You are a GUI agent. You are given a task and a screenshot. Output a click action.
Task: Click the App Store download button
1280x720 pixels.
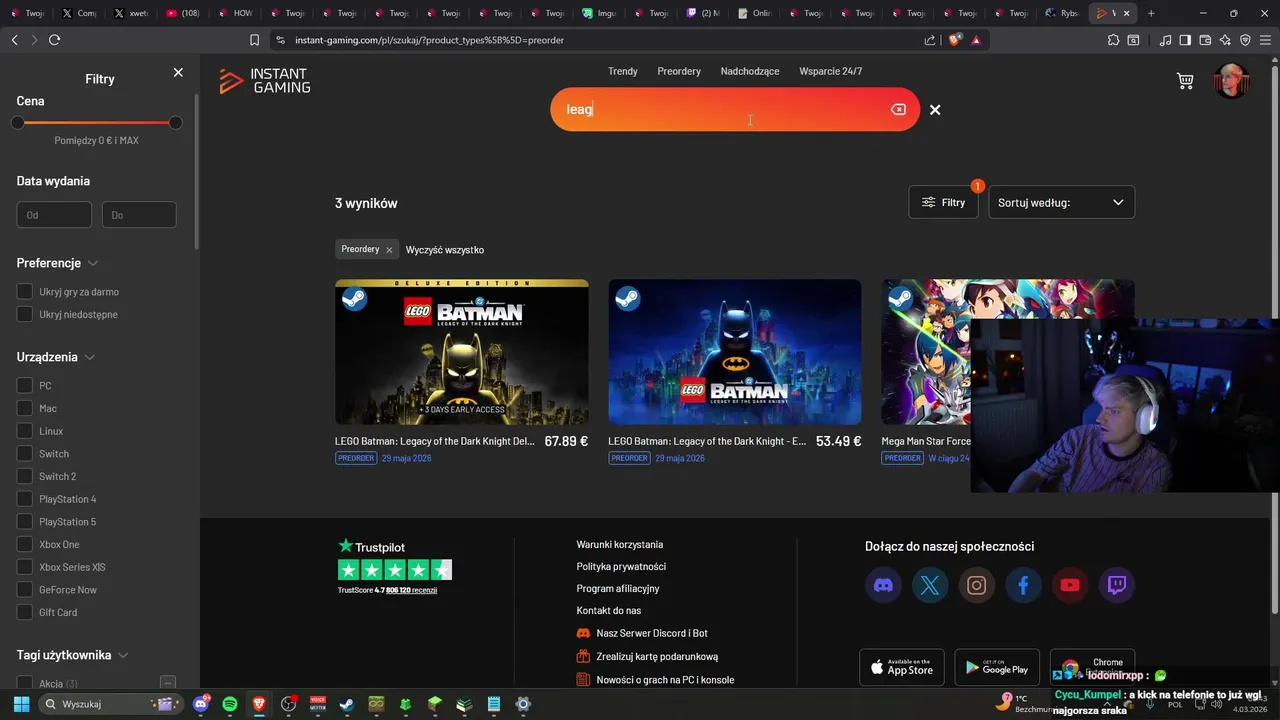point(902,667)
